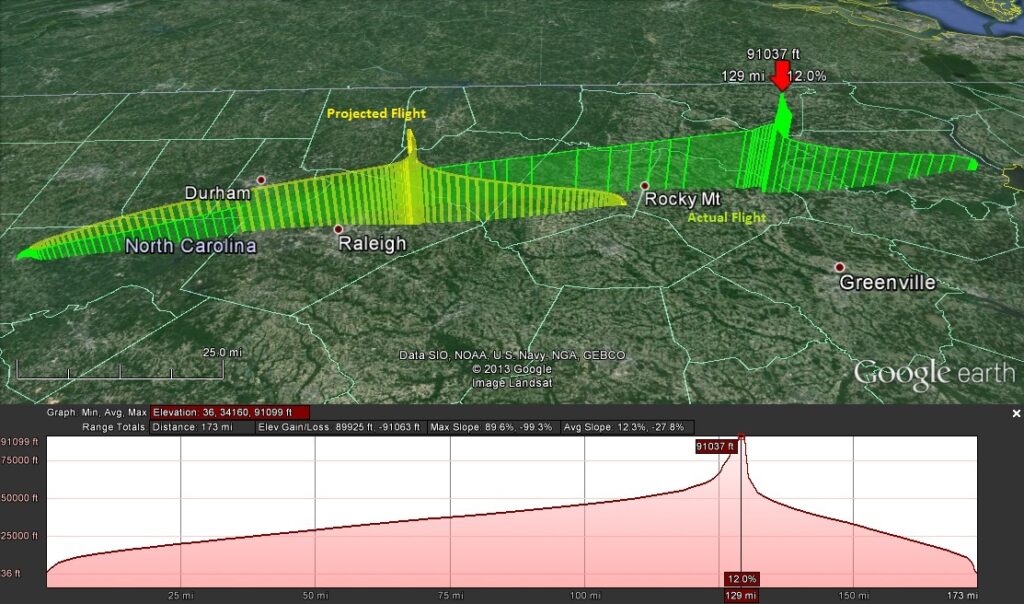Click the Raleigh city placemark dot
Viewport: 1024px width, 604px height.
338,229
